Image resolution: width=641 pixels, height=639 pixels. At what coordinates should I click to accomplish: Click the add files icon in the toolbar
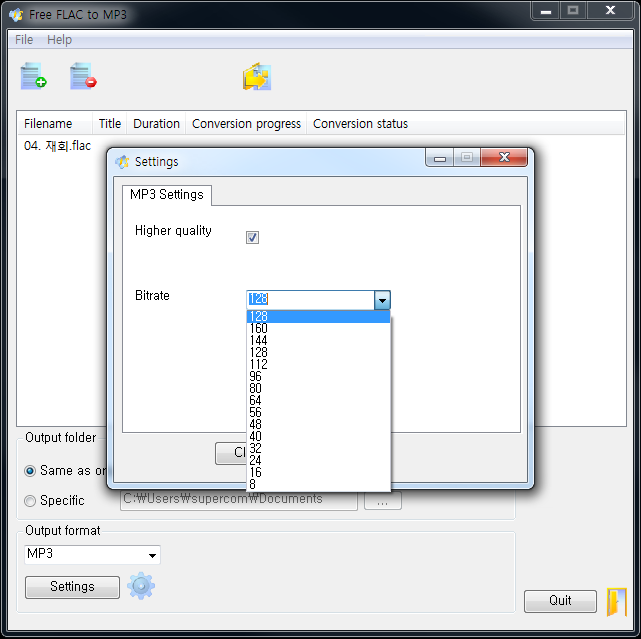pyautogui.click(x=34, y=76)
